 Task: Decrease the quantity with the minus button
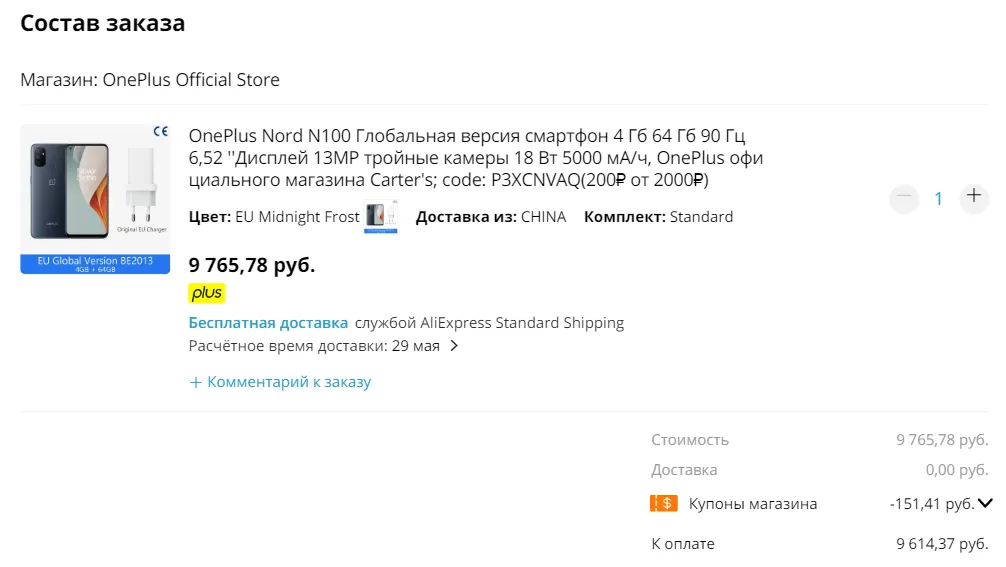pos(904,198)
